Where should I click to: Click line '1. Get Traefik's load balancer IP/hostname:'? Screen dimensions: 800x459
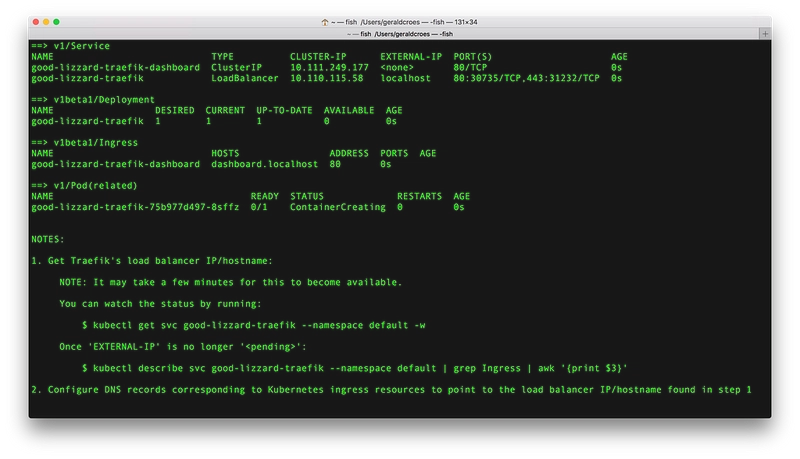pos(152,261)
